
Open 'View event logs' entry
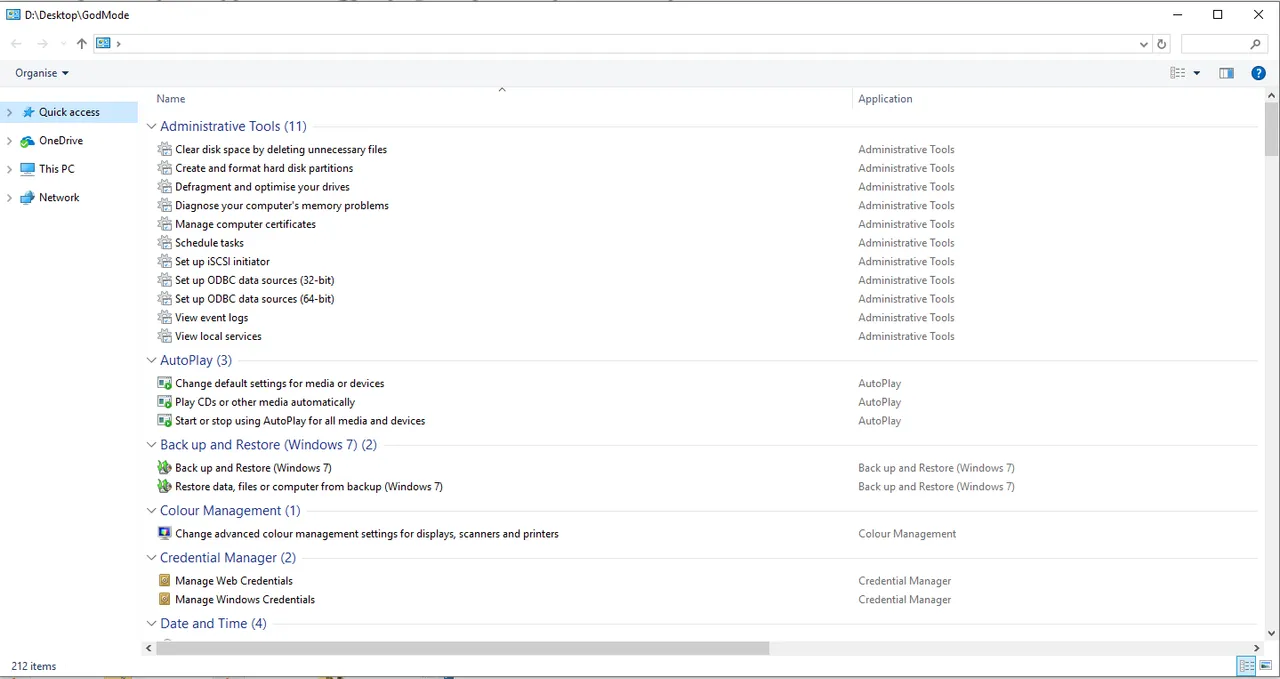pos(211,318)
